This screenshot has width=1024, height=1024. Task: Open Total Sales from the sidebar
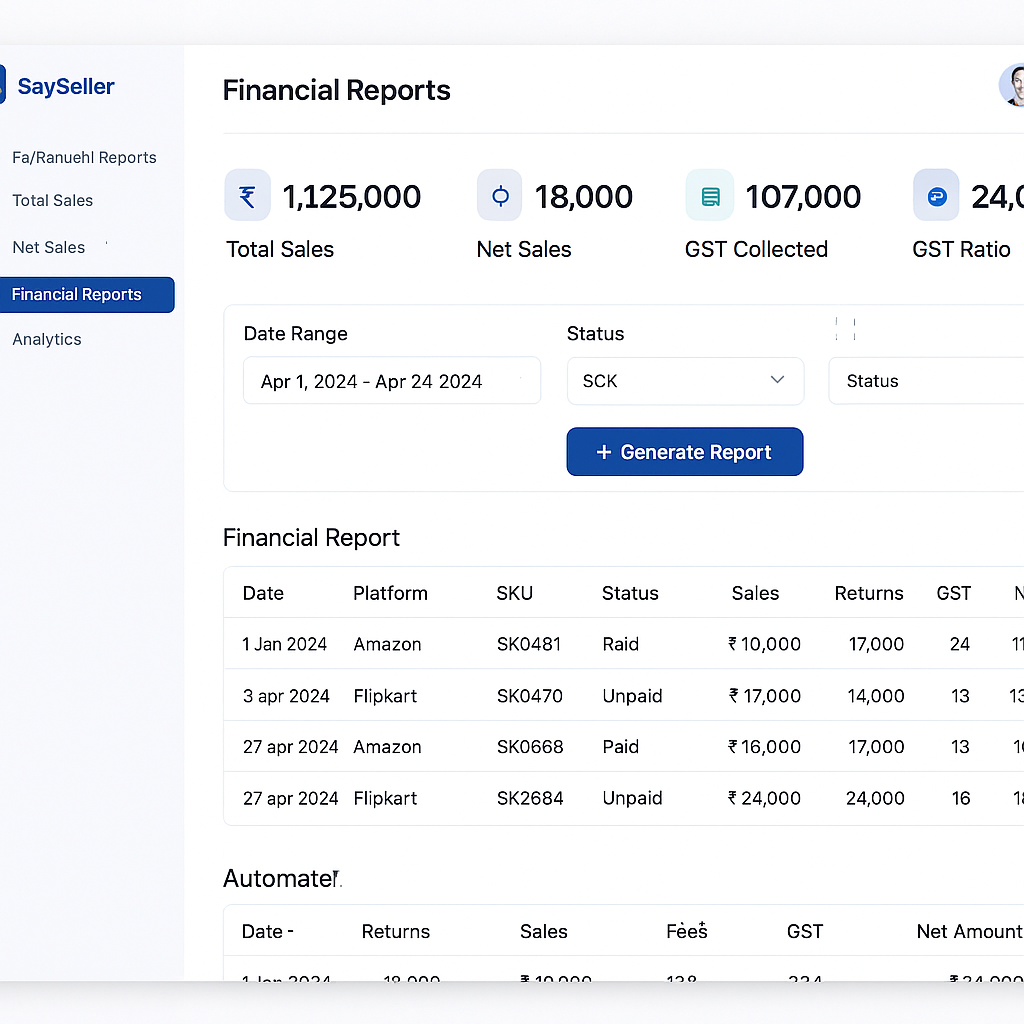(52, 200)
